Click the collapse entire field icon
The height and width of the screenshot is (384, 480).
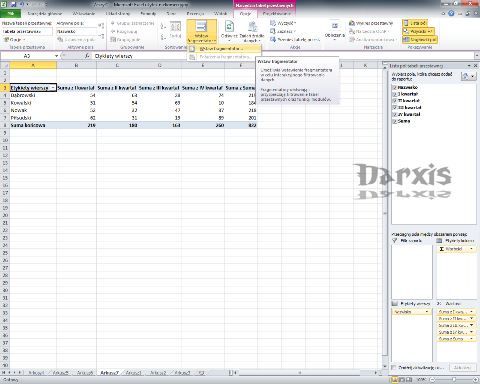[101, 36]
